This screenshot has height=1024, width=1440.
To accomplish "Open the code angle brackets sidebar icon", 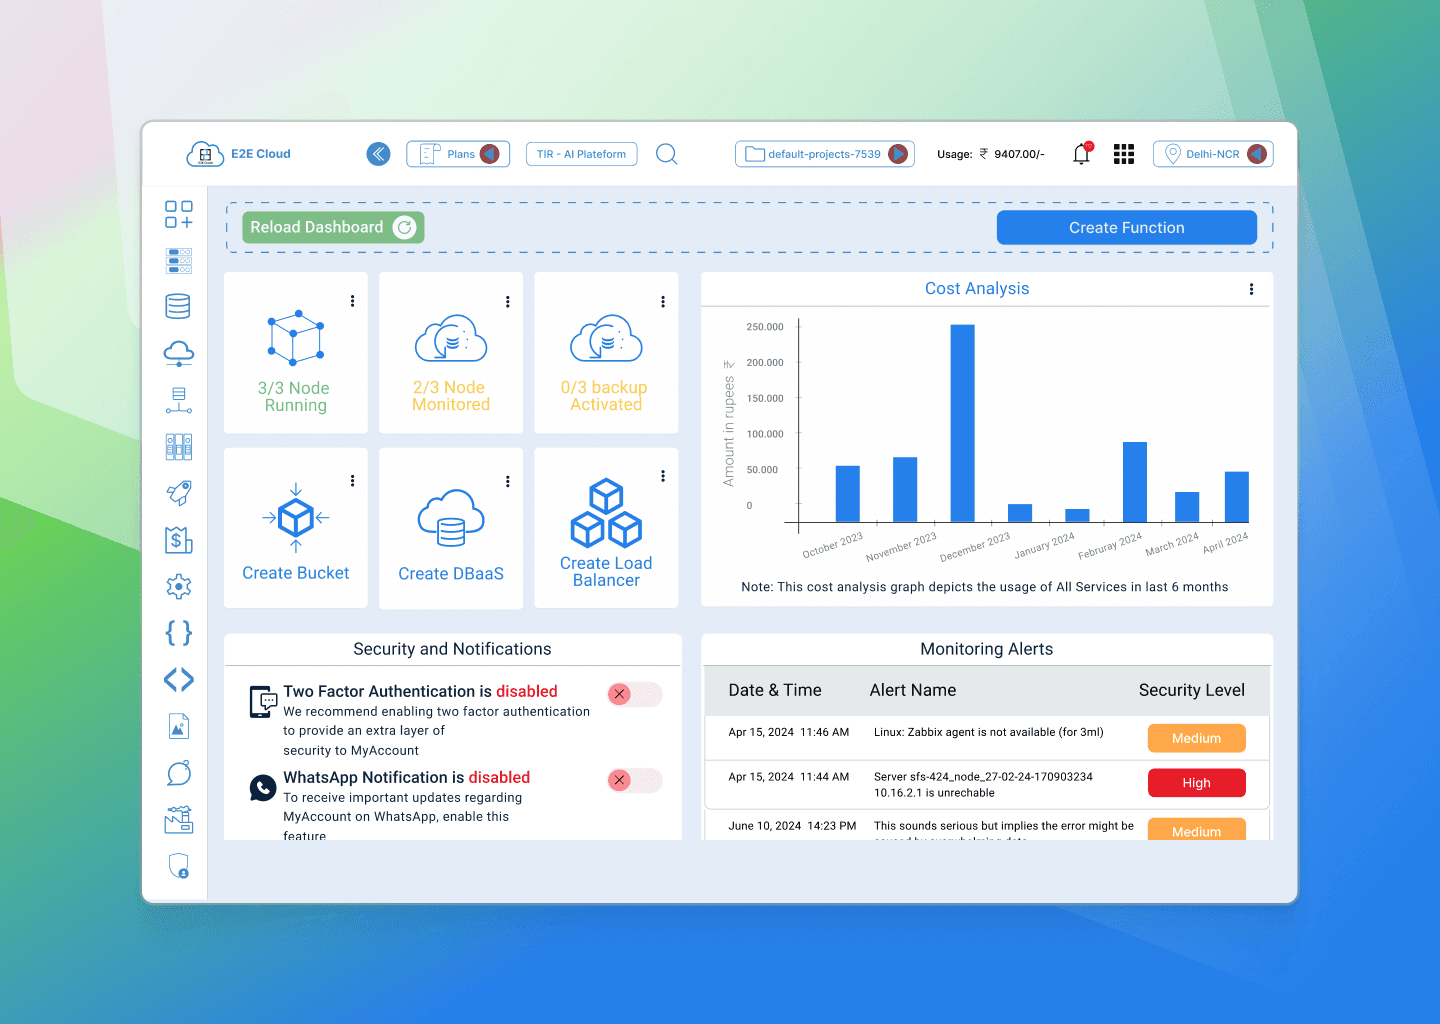I will 179,680.
